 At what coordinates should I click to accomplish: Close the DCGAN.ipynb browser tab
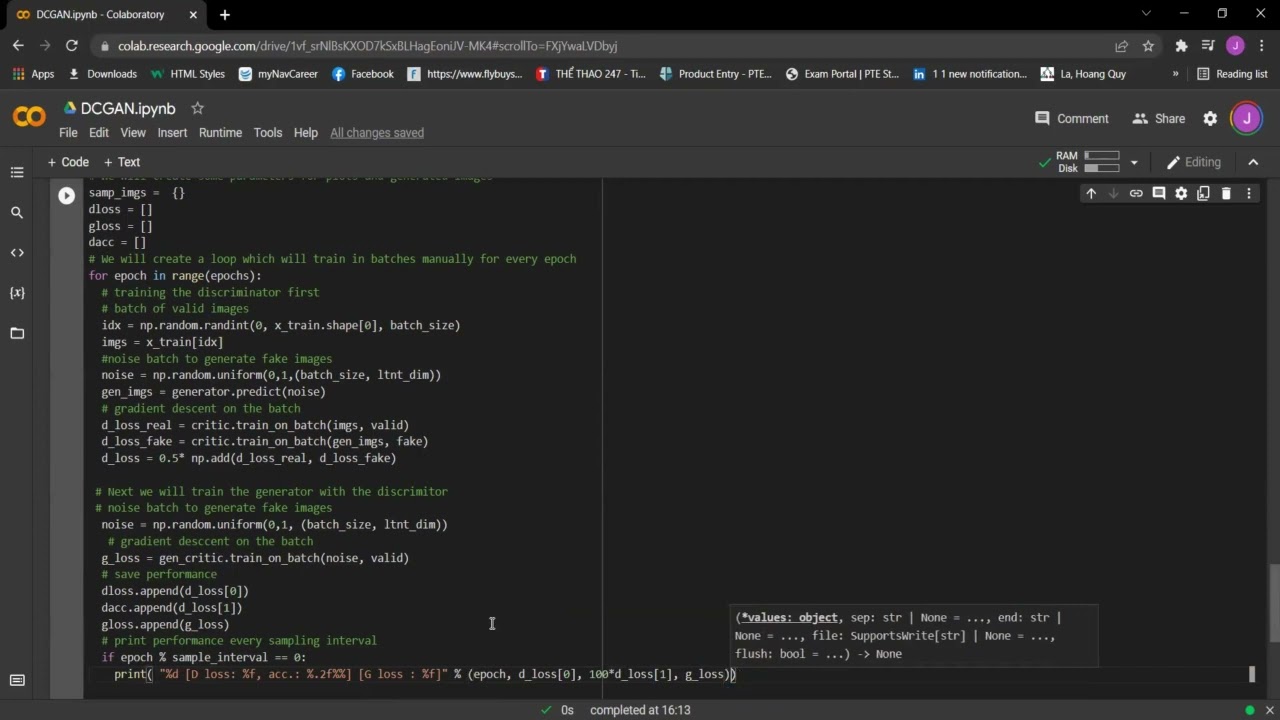click(x=193, y=15)
